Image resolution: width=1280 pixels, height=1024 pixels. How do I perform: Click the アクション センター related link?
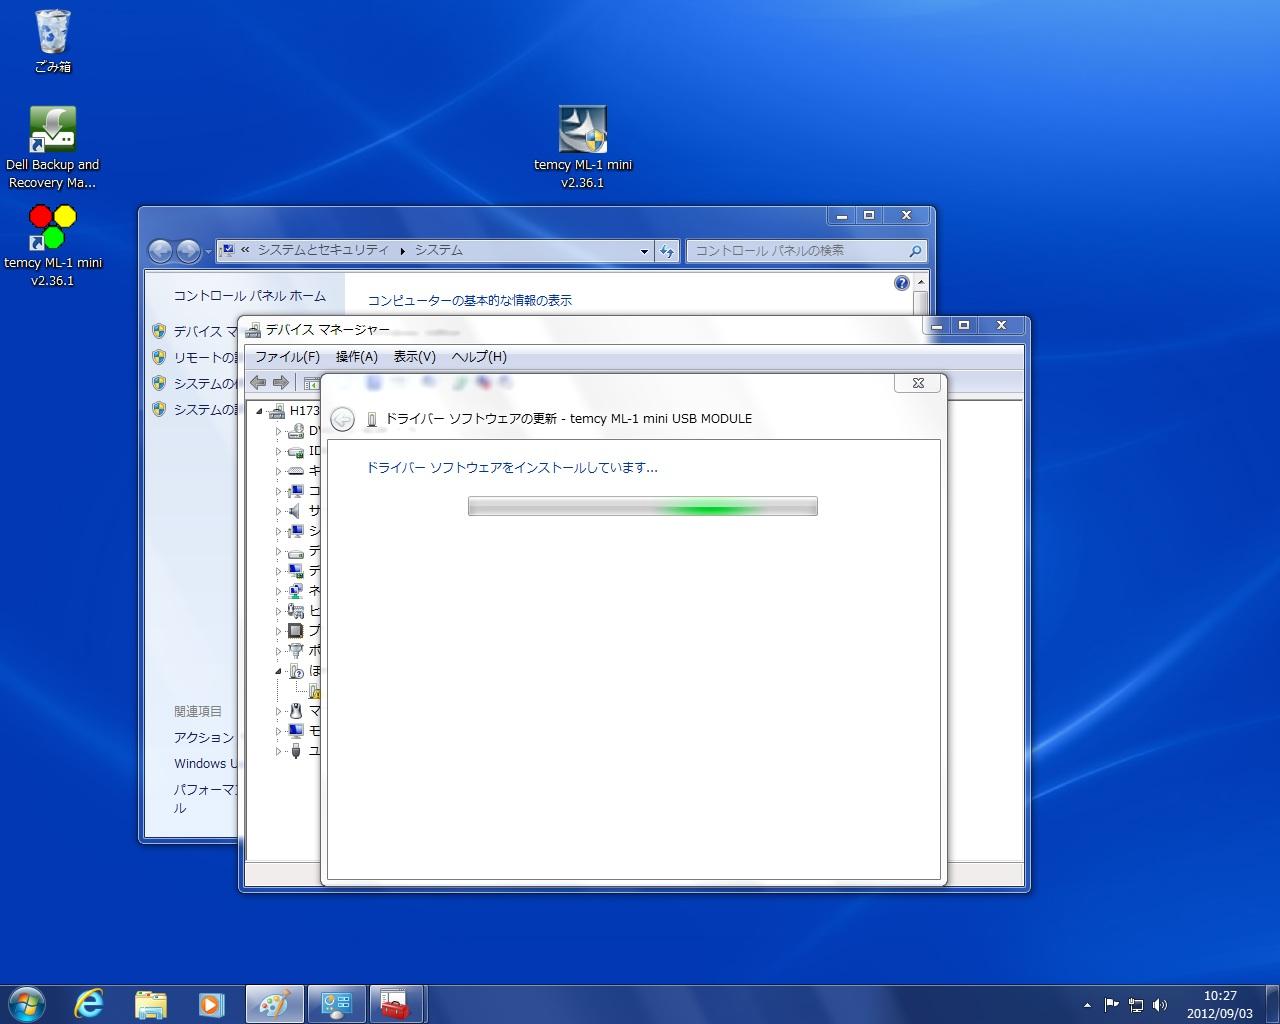point(204,737)
